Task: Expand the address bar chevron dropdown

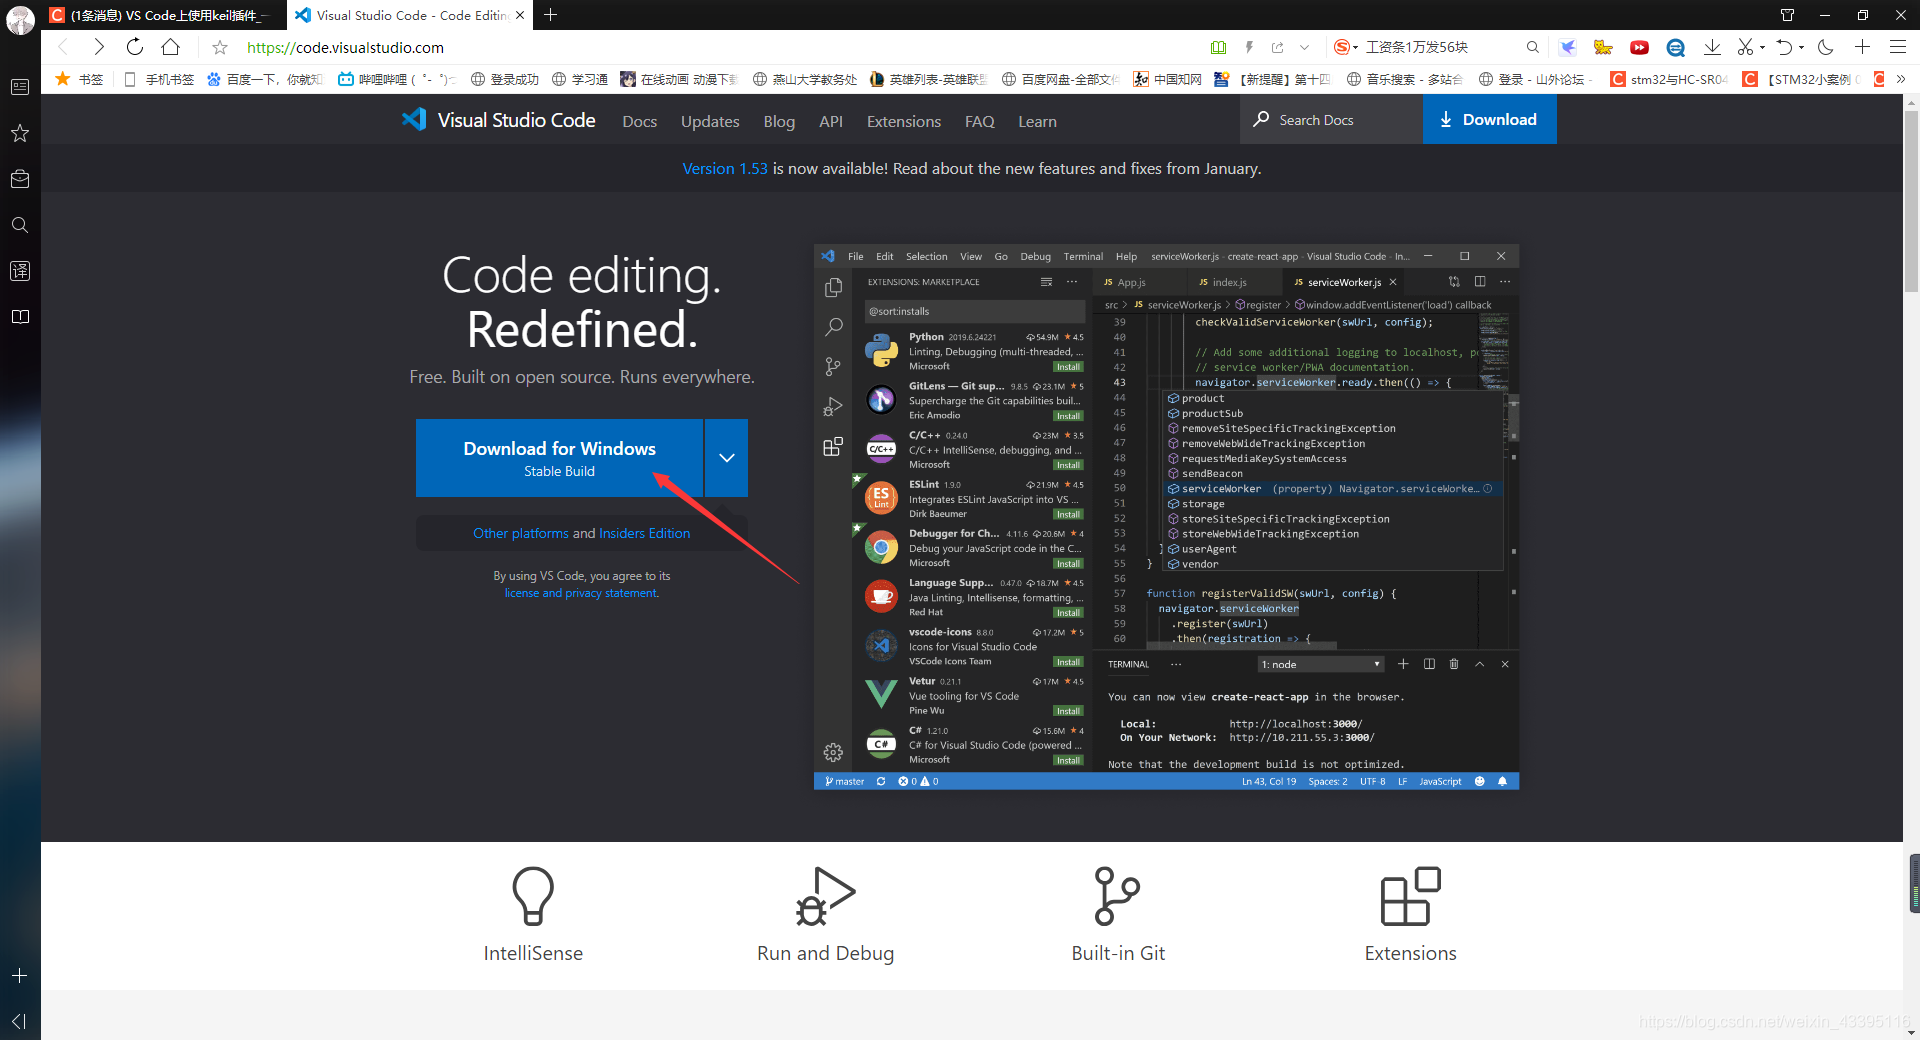Action: [x=1304, y=47]
